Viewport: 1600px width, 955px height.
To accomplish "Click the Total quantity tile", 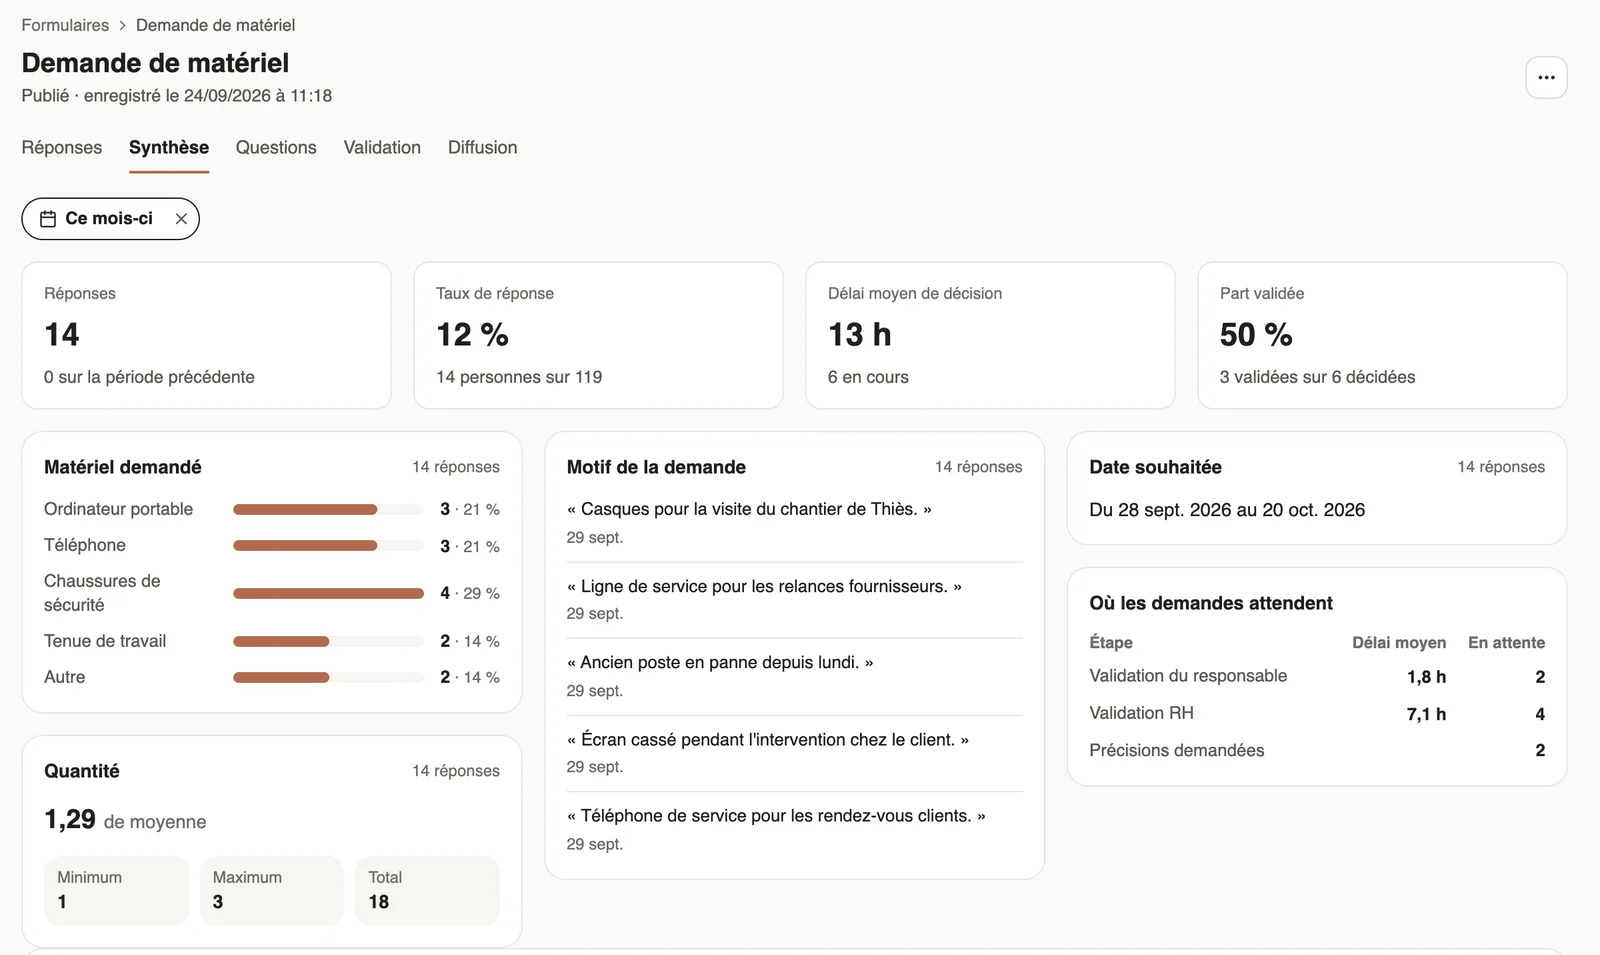I will pos(427,890).
